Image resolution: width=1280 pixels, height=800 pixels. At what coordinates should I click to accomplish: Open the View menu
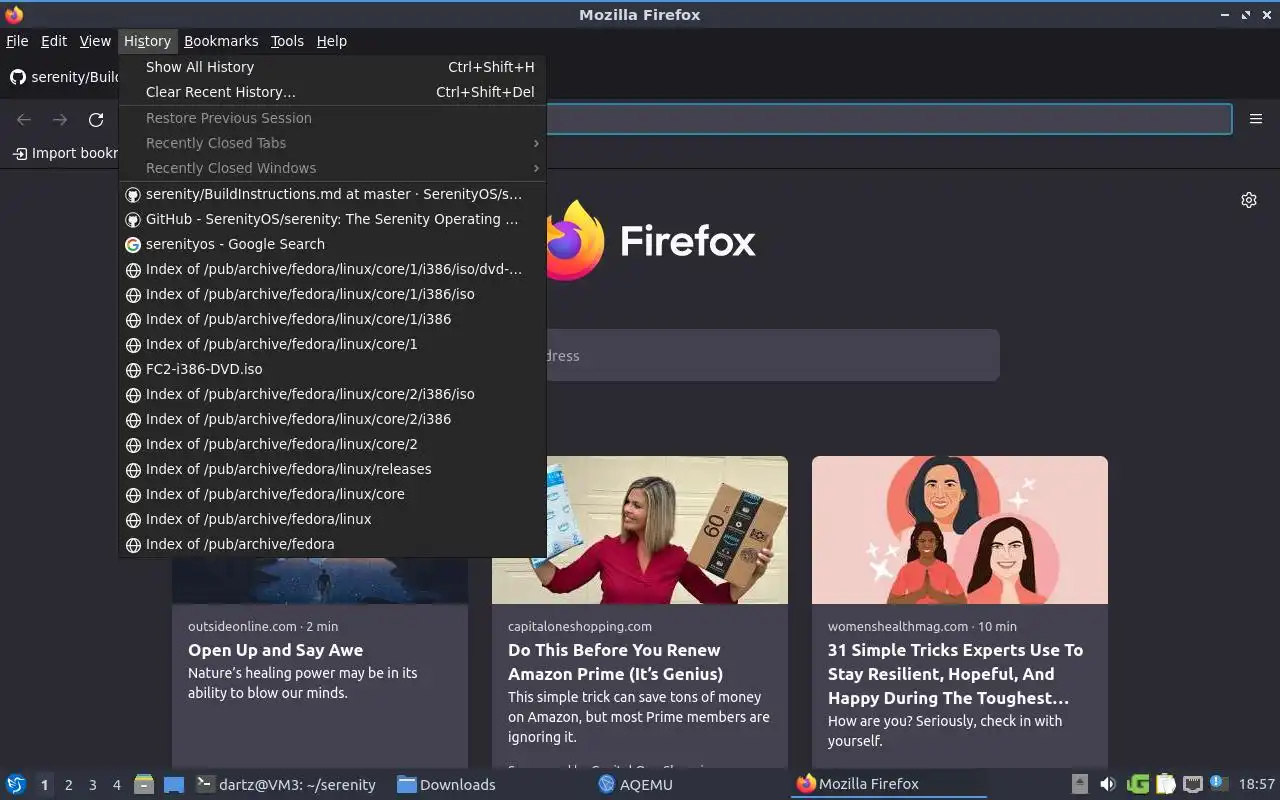pyautogui.click(x=95, y=41)
